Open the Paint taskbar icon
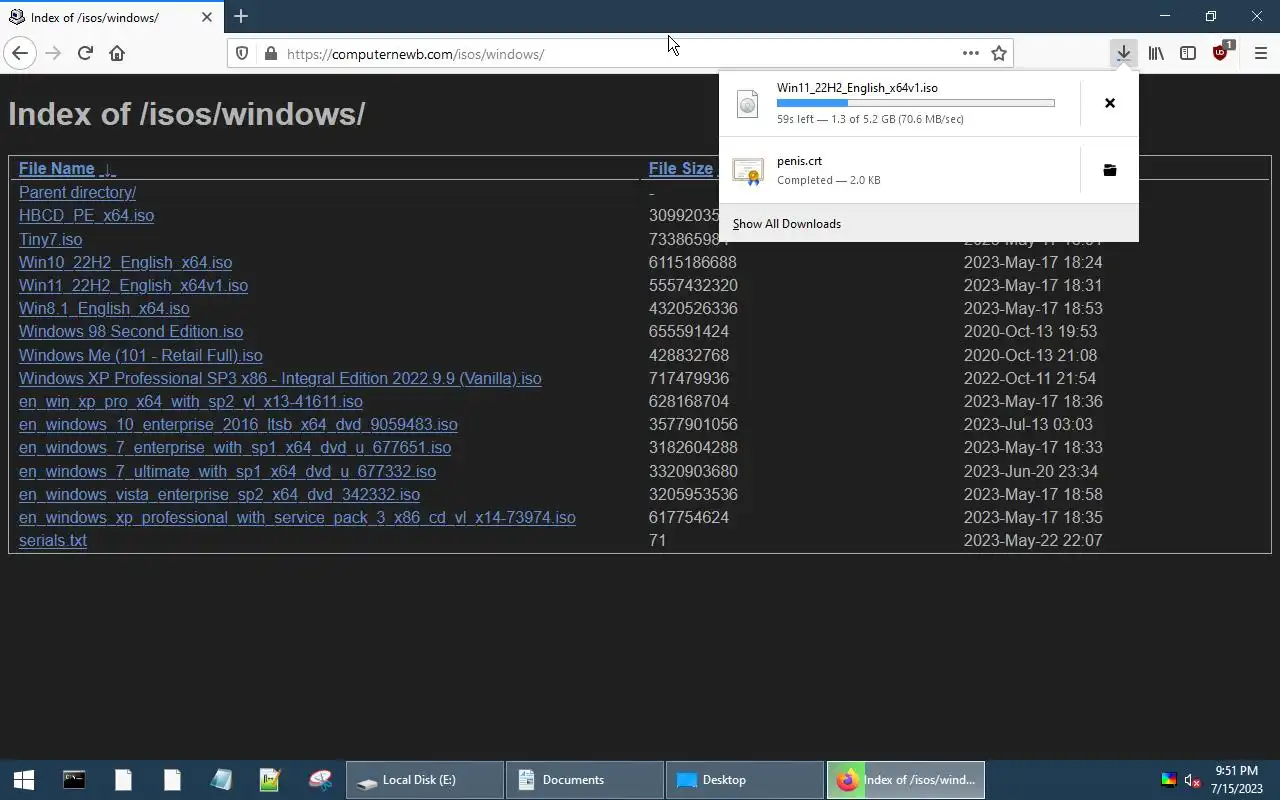The image size is (1280, 800). (x=320, y=780)
